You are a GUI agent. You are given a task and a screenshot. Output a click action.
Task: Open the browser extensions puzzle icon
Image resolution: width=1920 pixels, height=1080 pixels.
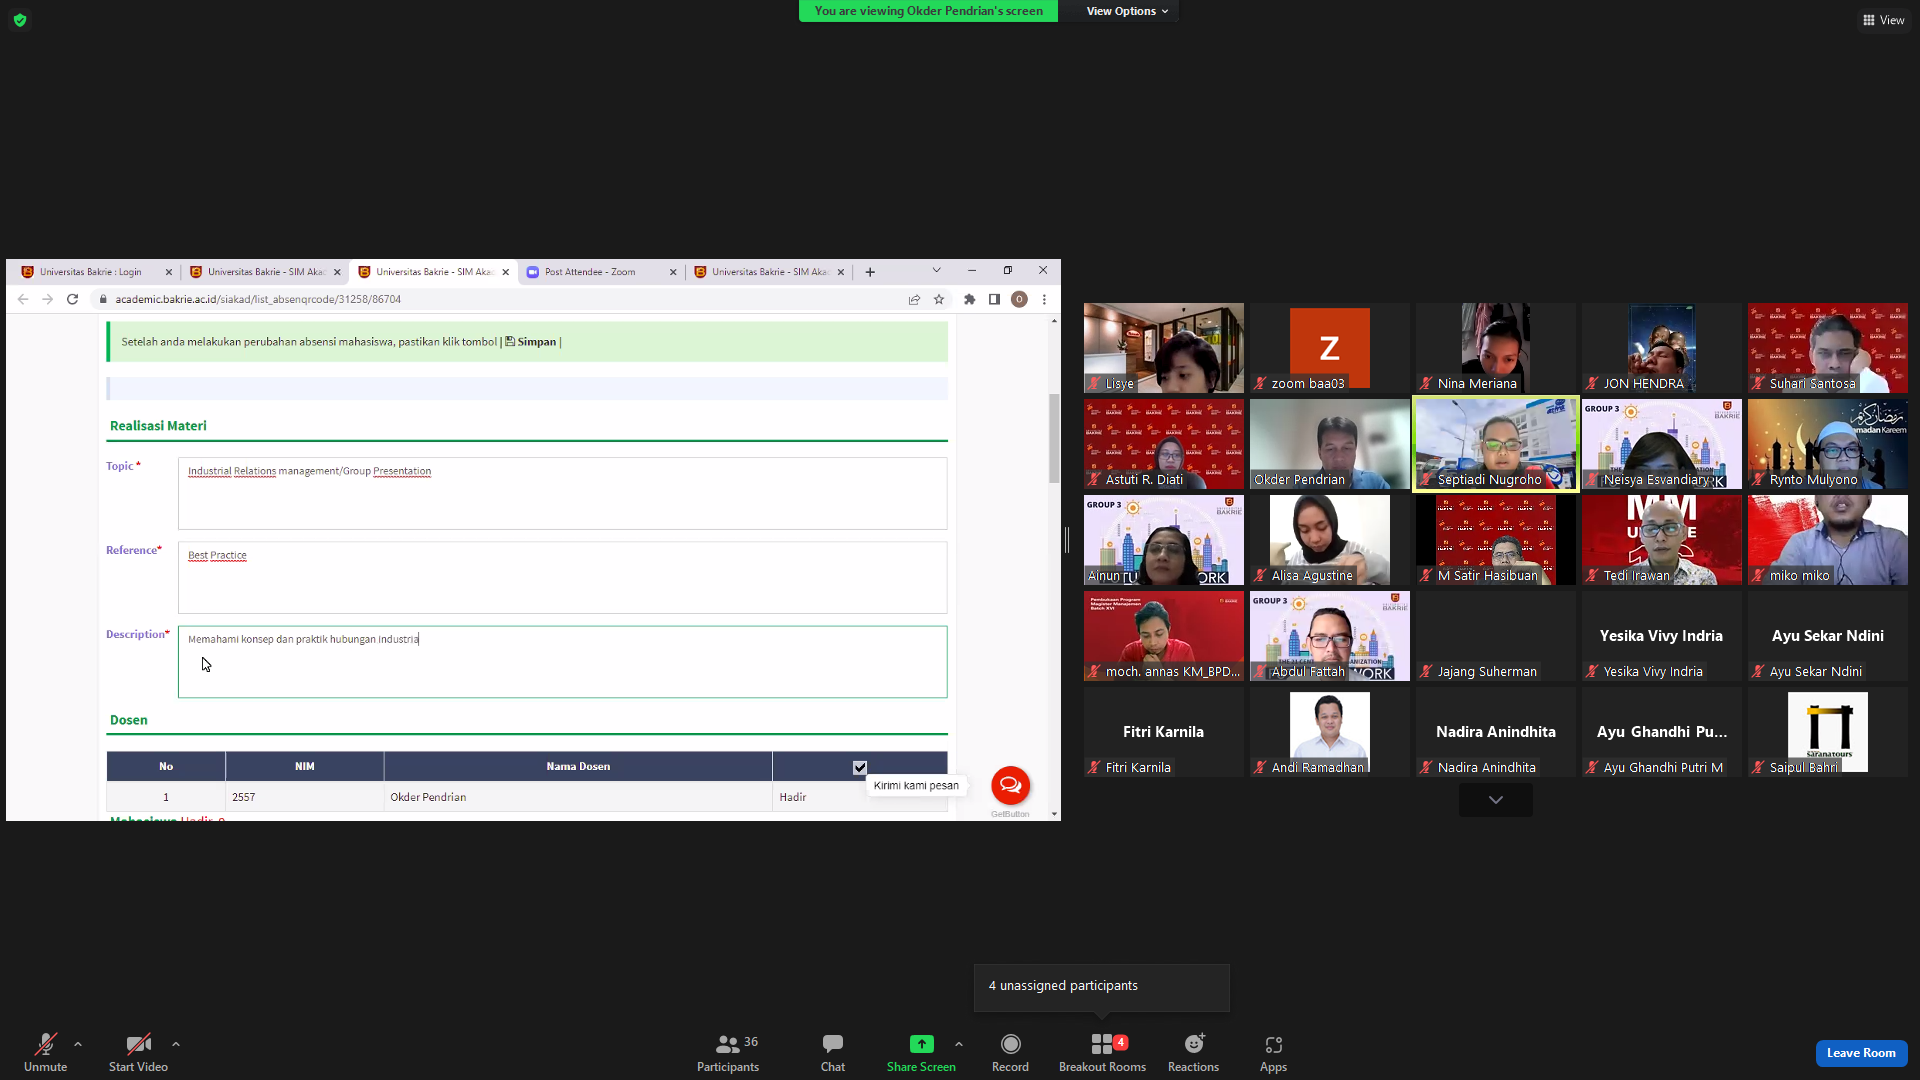969,299
